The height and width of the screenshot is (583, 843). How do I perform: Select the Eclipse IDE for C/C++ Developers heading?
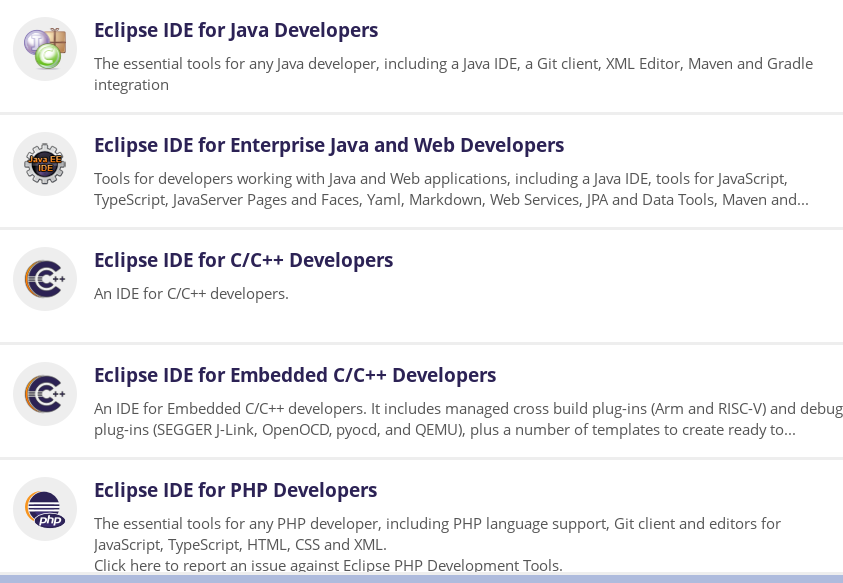click(x=243, y=260)
